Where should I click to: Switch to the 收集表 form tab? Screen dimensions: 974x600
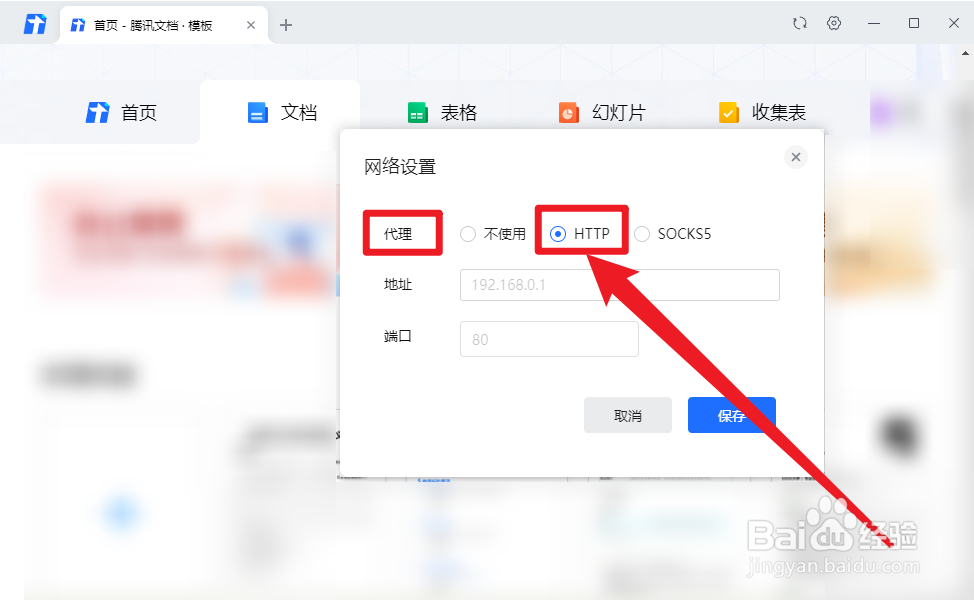click(762, 112)
